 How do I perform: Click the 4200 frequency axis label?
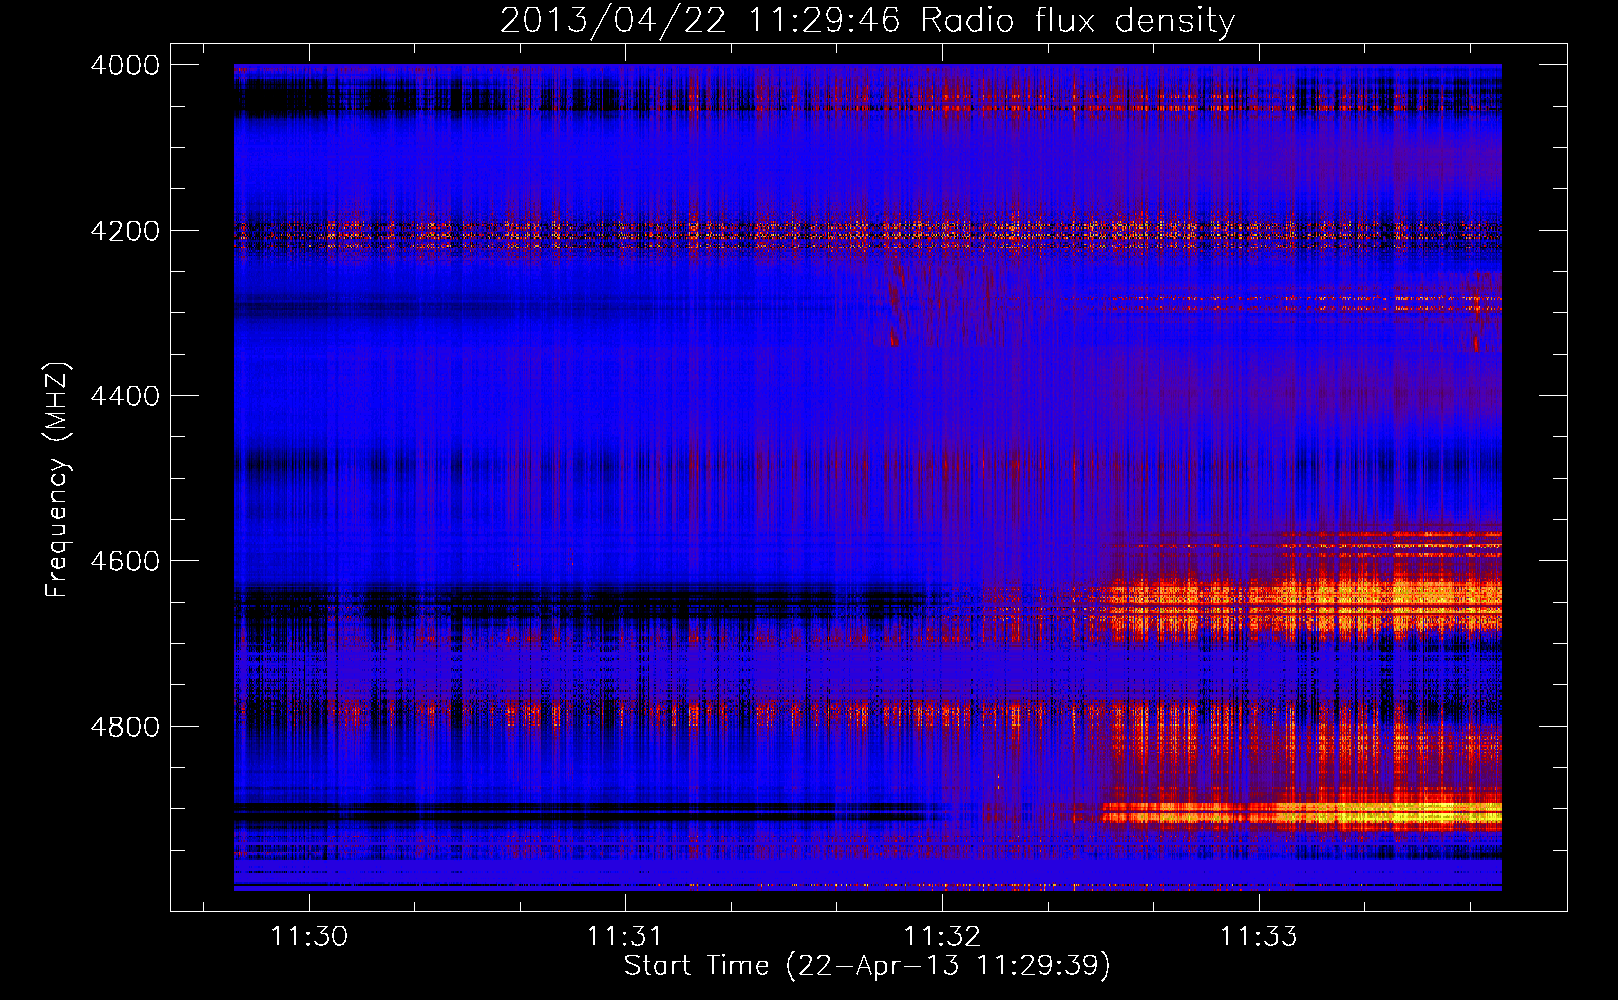tap(125, 231)
